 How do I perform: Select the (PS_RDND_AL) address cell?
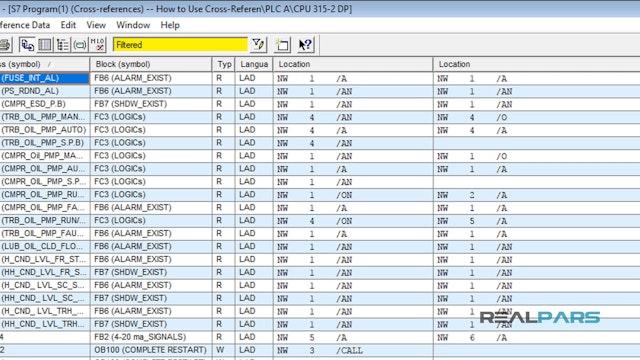pos(44,91)
